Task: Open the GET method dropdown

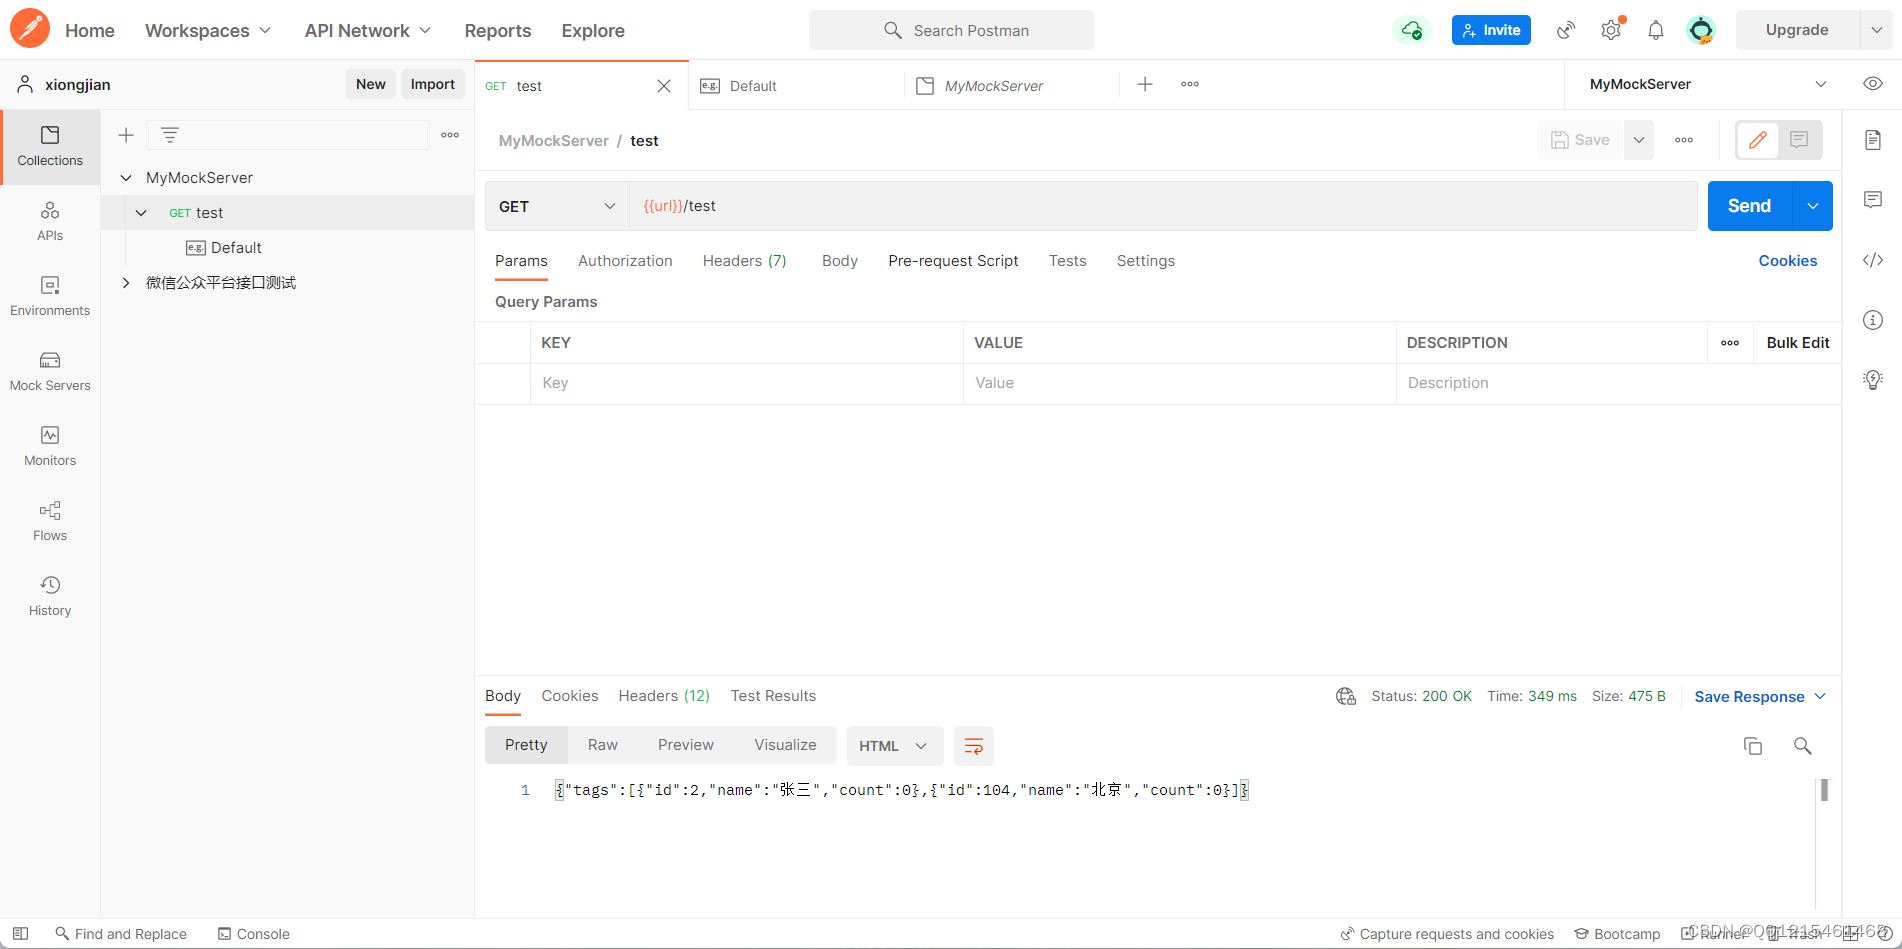Action: point(557,206)
